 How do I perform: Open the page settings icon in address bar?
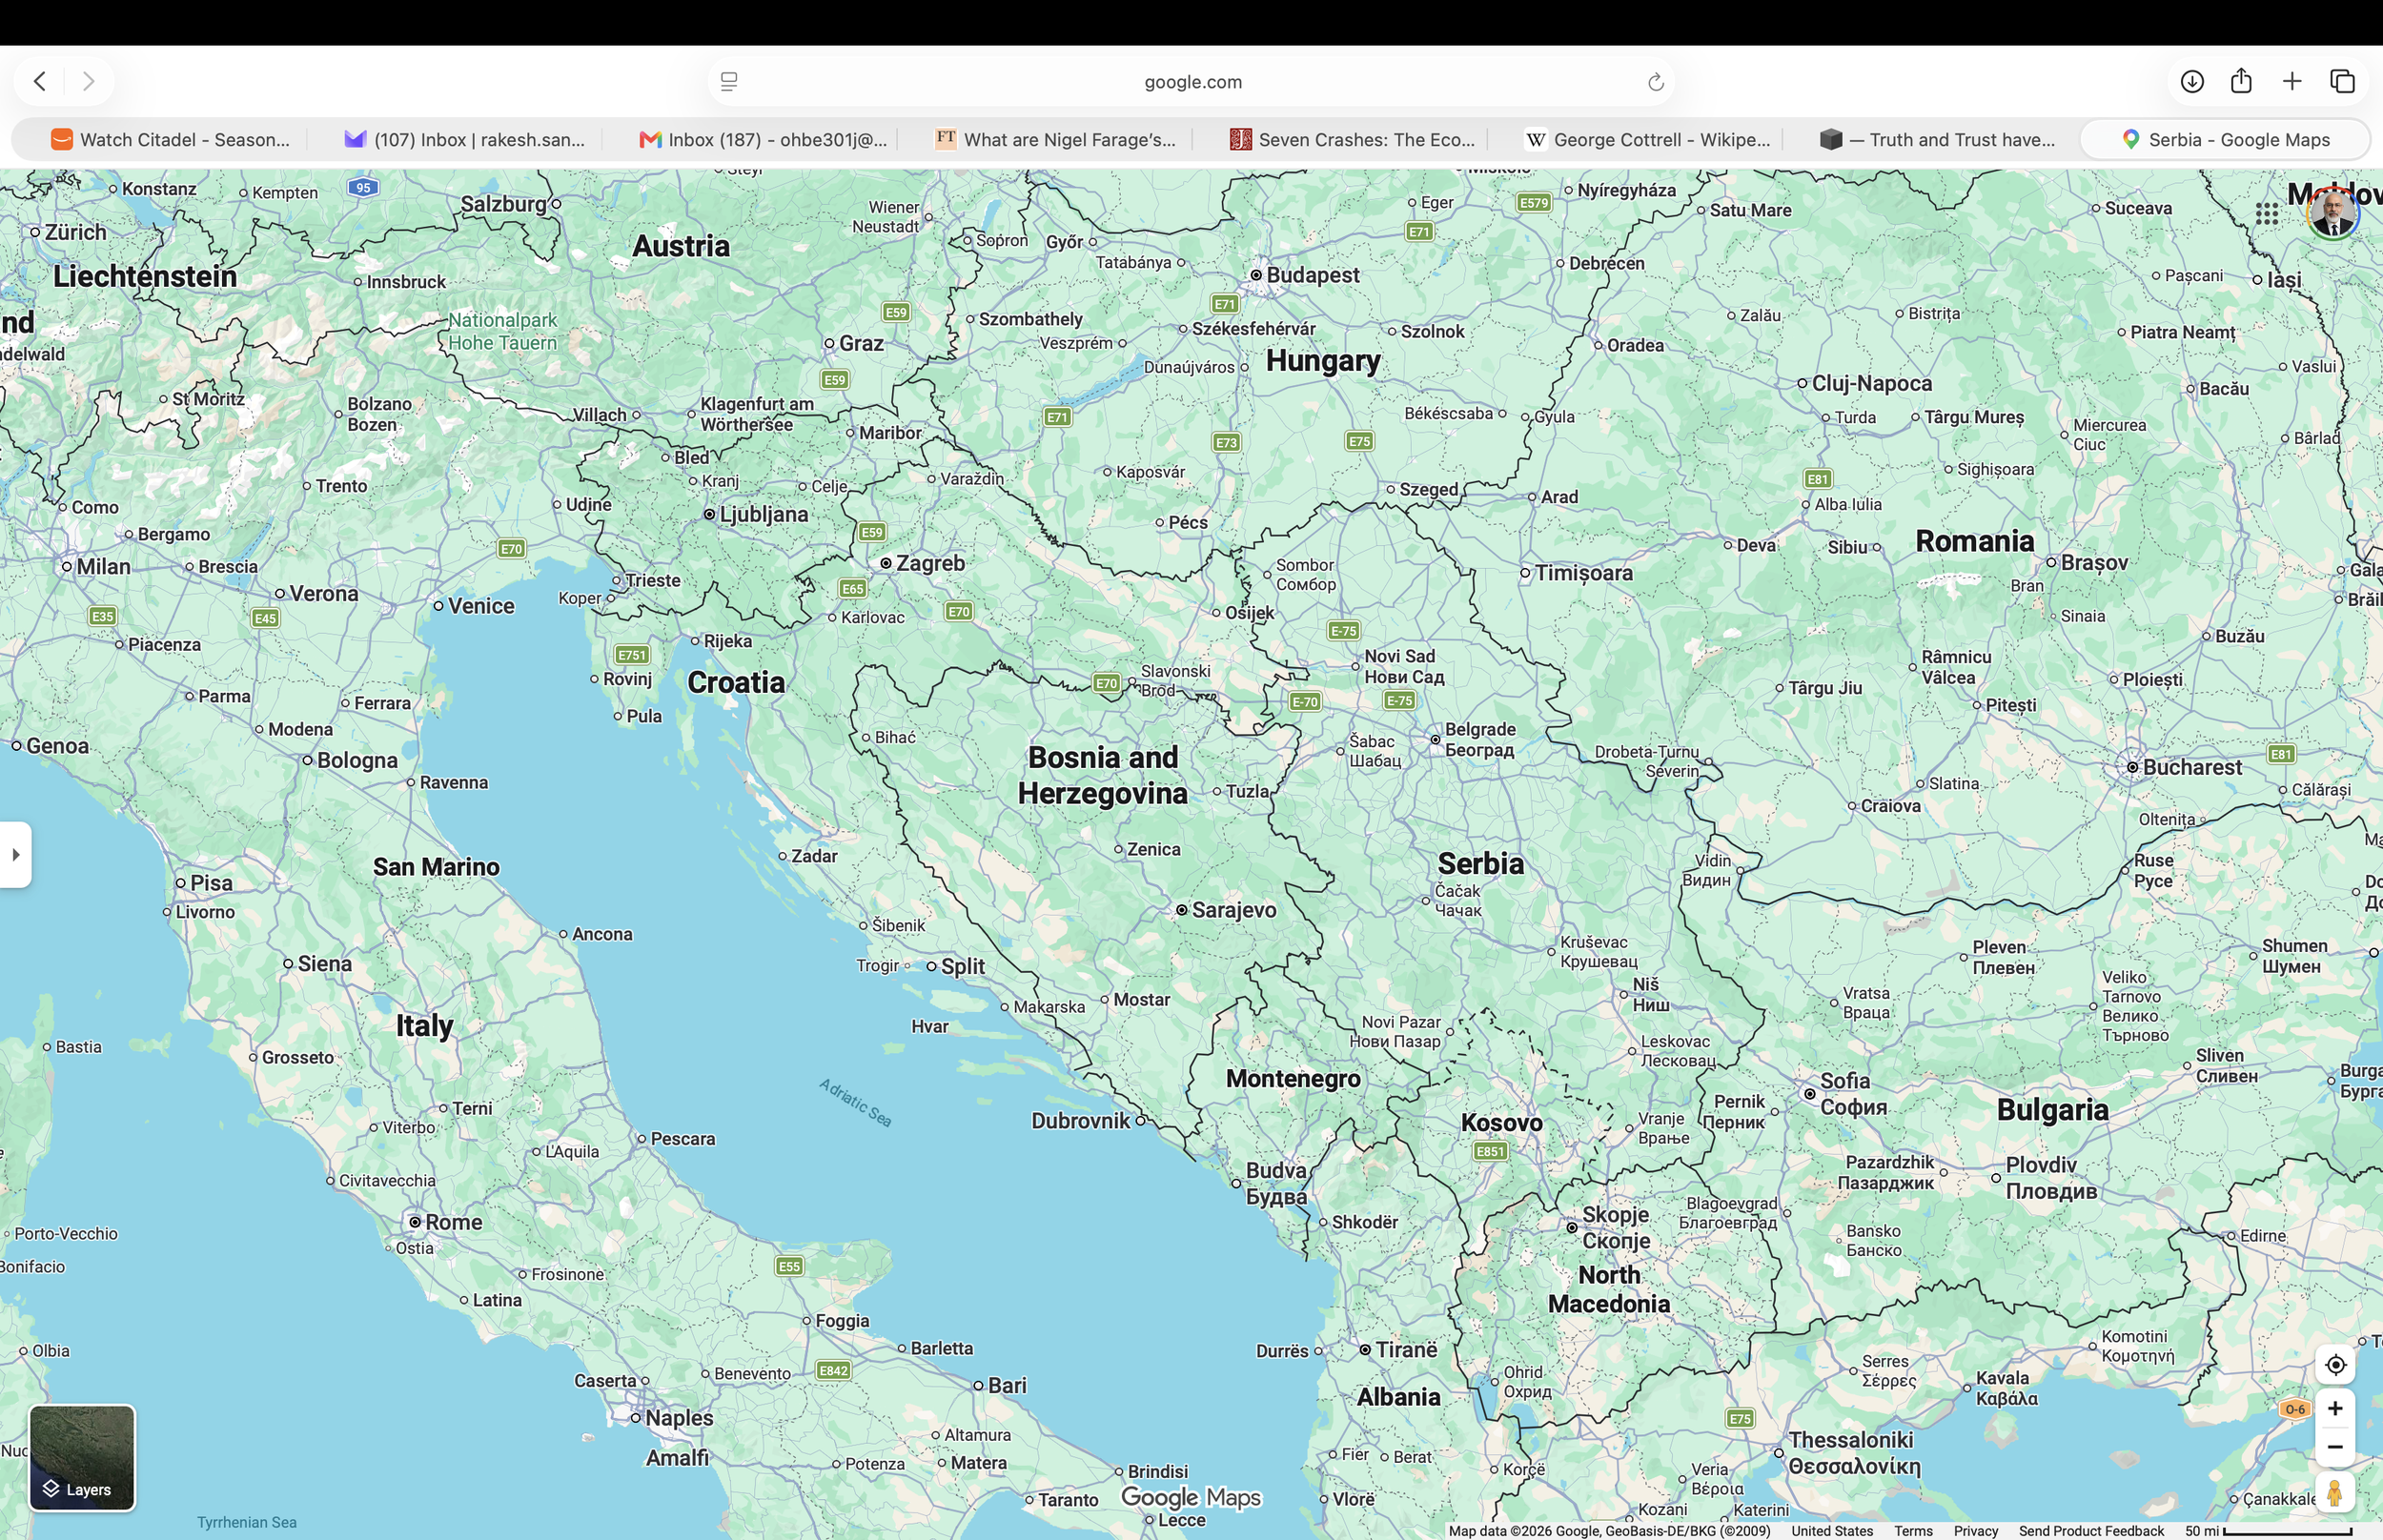click(x=729, y=82)
